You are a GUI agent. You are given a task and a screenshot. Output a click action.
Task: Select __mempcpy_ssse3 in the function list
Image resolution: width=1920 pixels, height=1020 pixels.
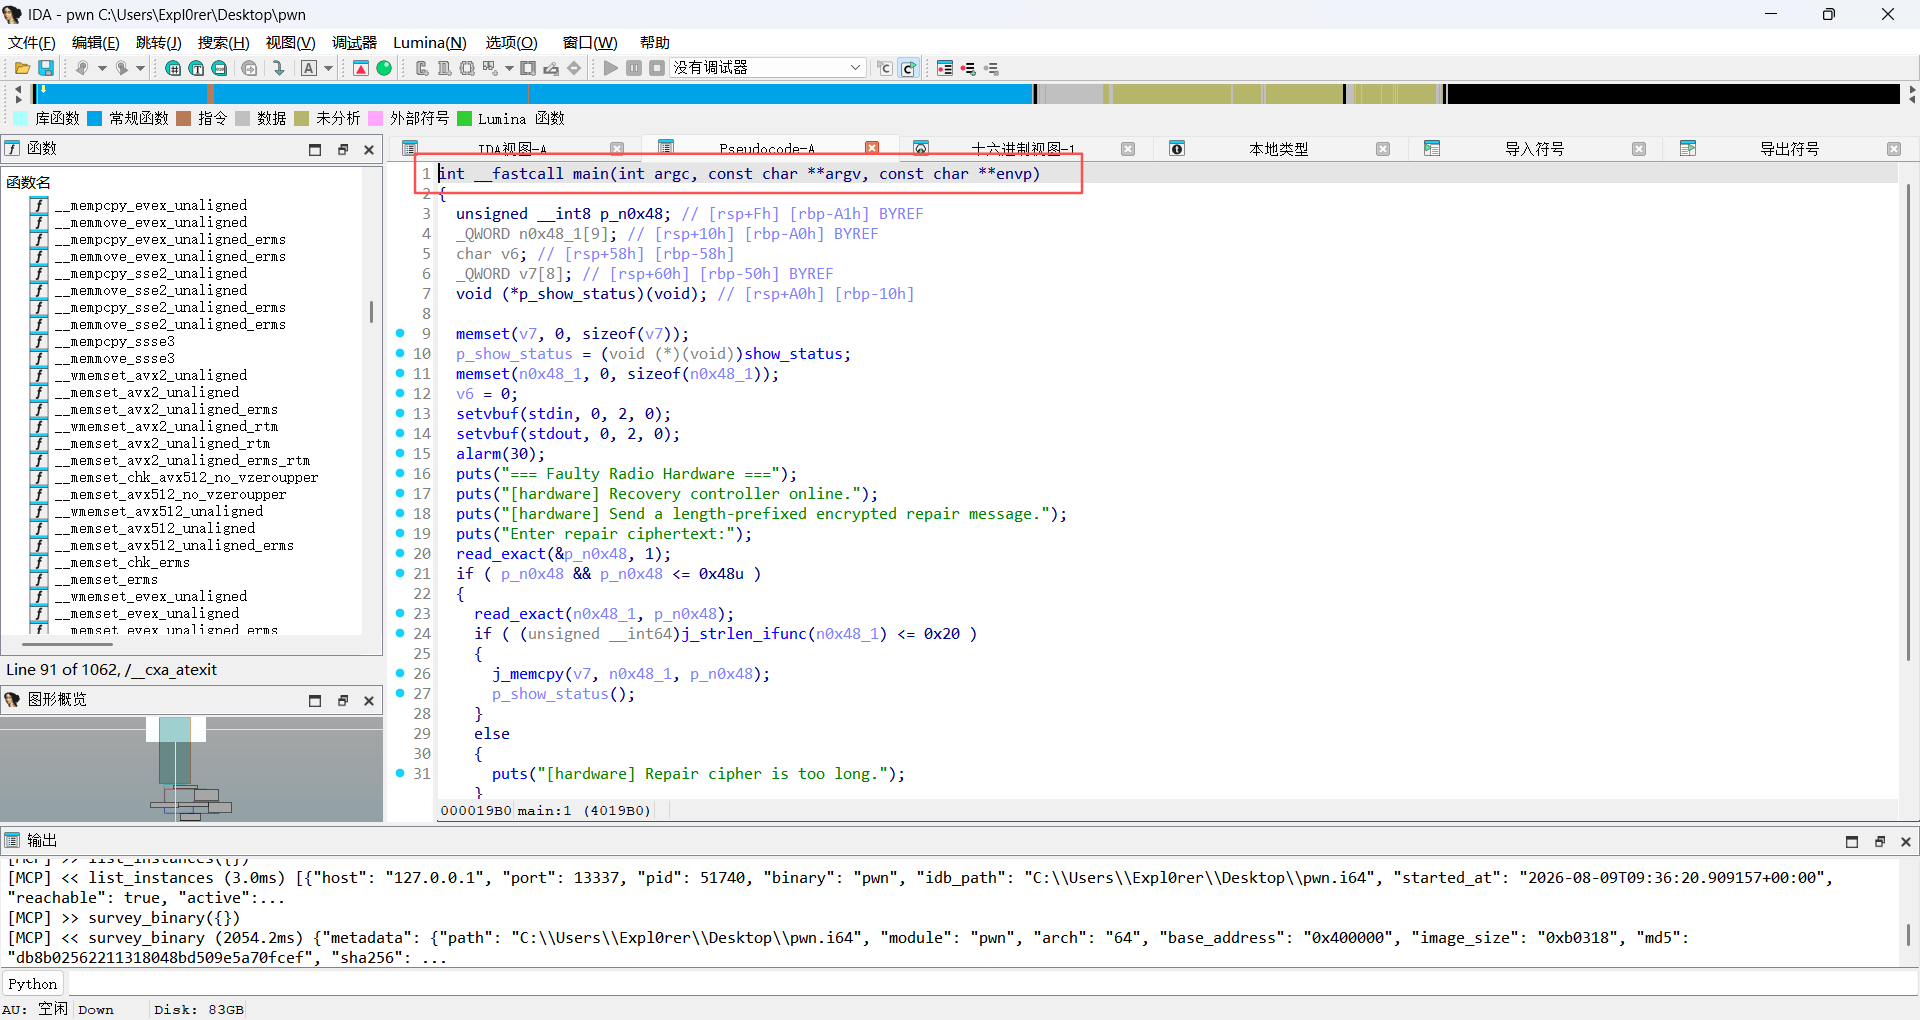(x=114, y=341)
